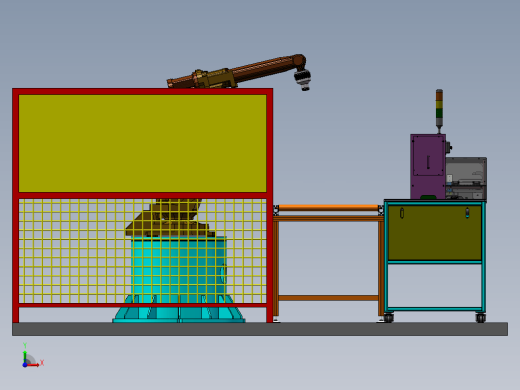Pick the robot end effector tool head
The width and height of the screenshot is (520, 390).
tap(303, 80)
